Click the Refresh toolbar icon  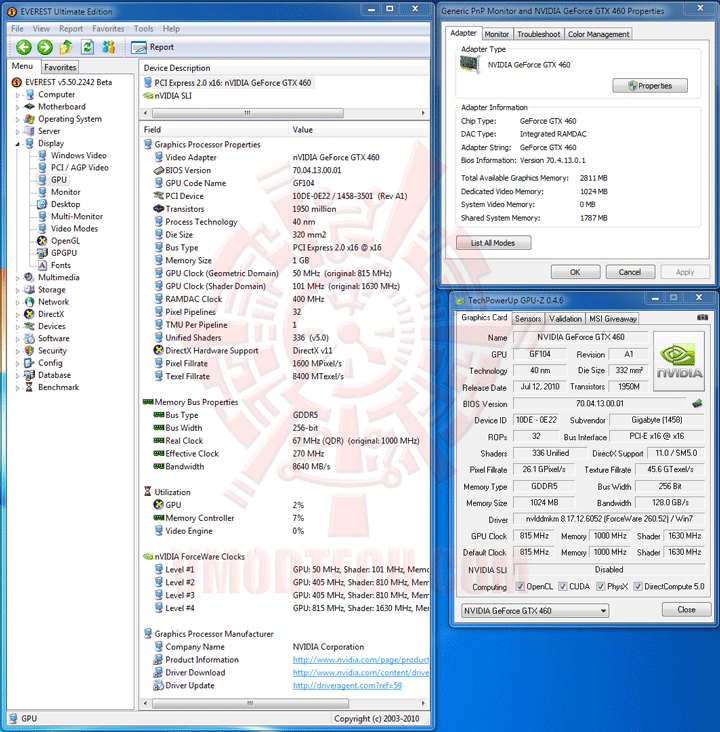(x=87, y=47)
